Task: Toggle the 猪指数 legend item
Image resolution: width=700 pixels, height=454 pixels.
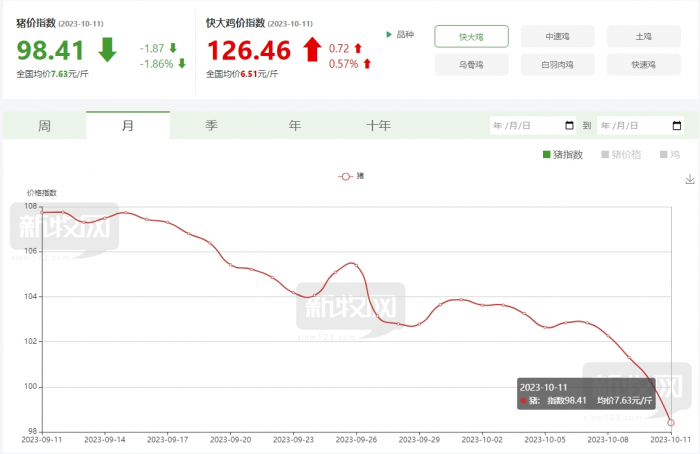Action: click(x=563, y=154)
